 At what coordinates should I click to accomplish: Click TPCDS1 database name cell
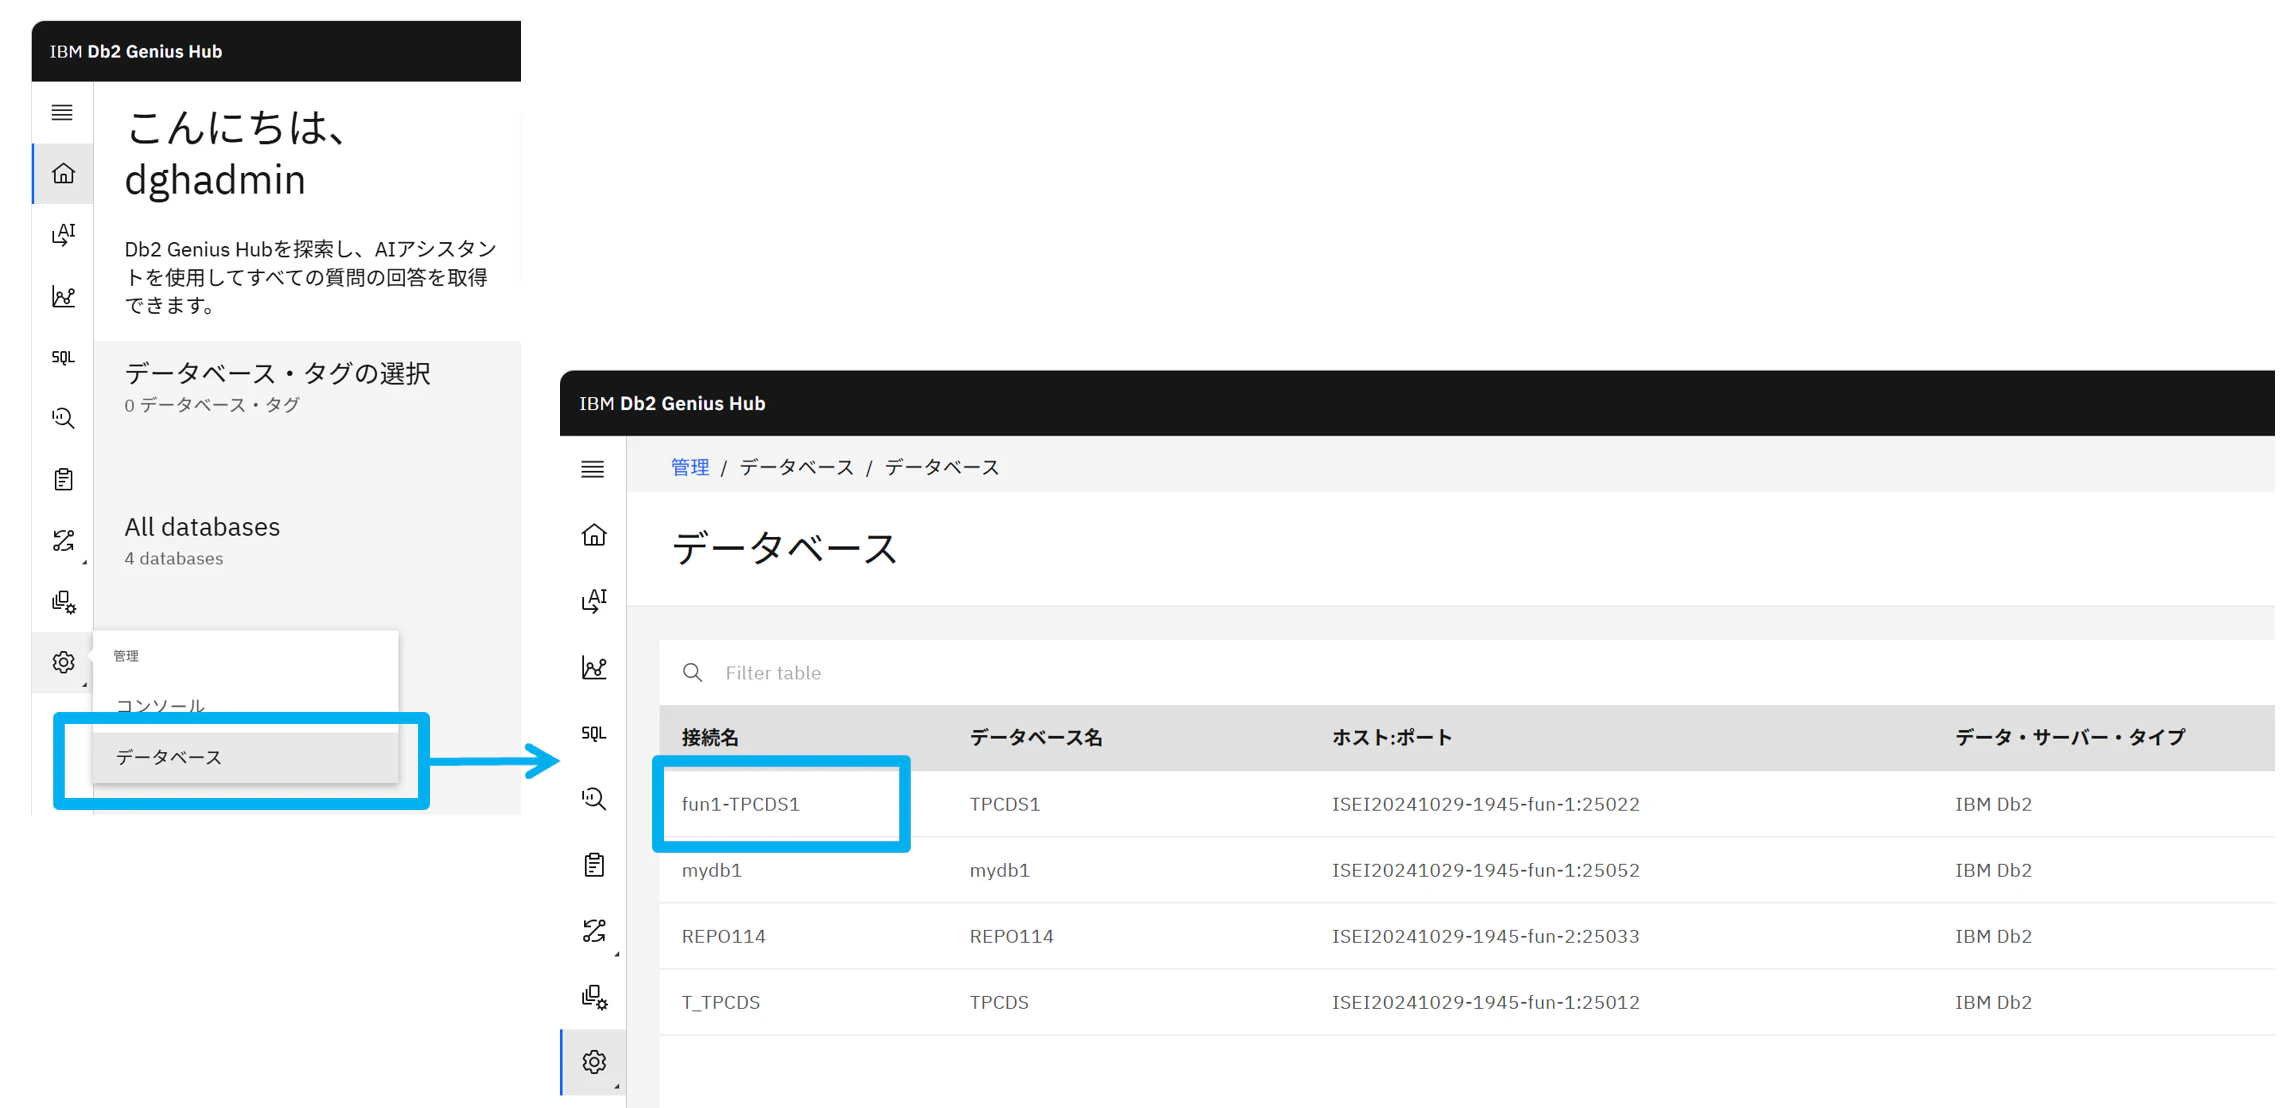1004,804
